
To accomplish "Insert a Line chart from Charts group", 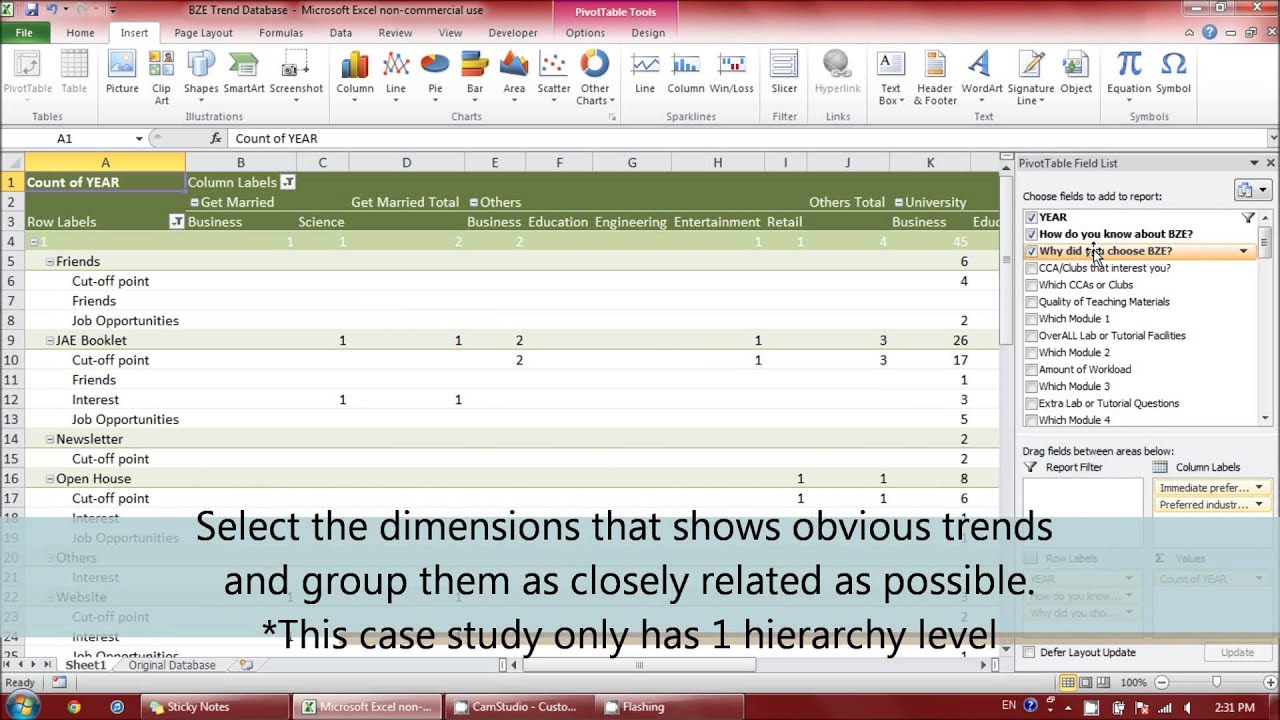I will pos(396,76).
